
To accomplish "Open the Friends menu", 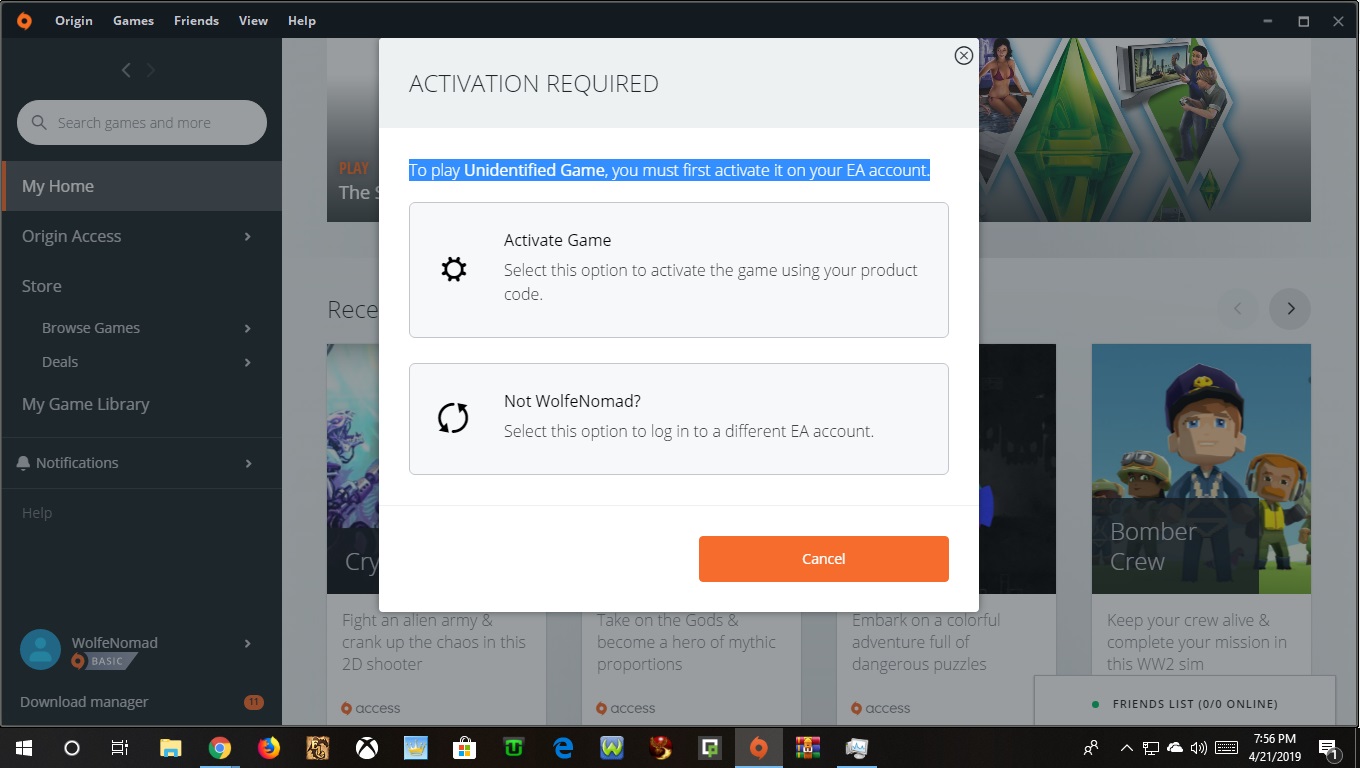I will pyautogui.click(x=196, y=20).
